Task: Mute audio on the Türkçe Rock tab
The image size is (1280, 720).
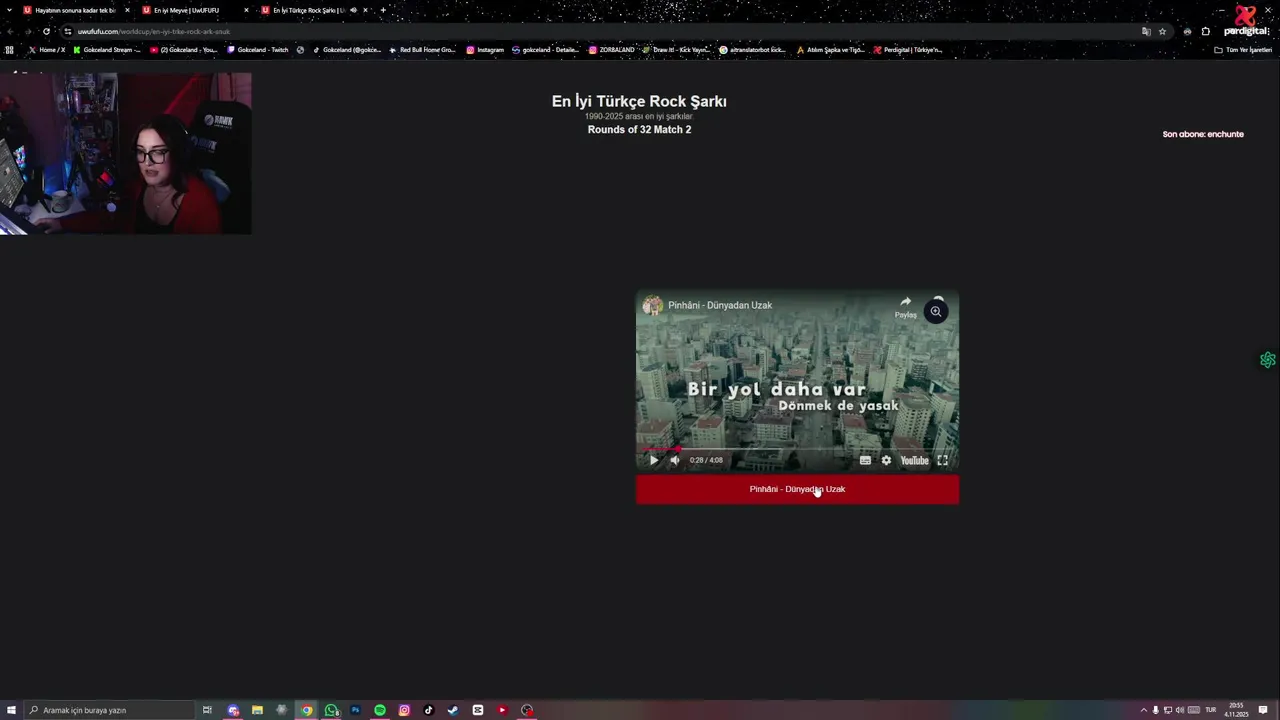Action: tap(353, 10)
